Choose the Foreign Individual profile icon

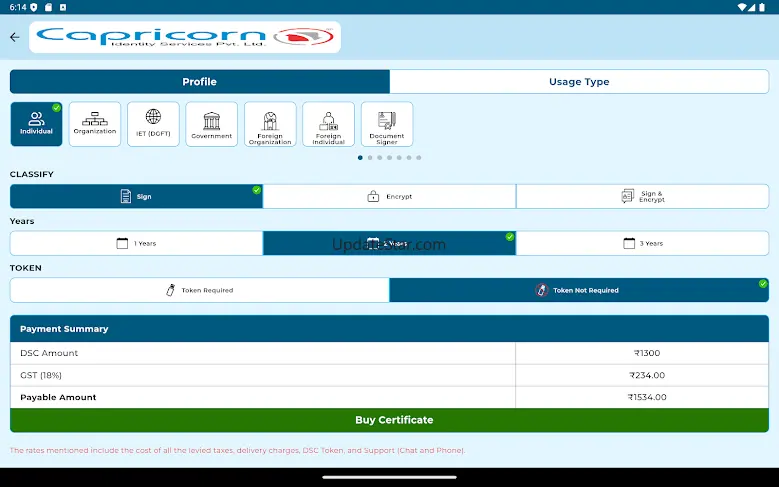point(328,124)
